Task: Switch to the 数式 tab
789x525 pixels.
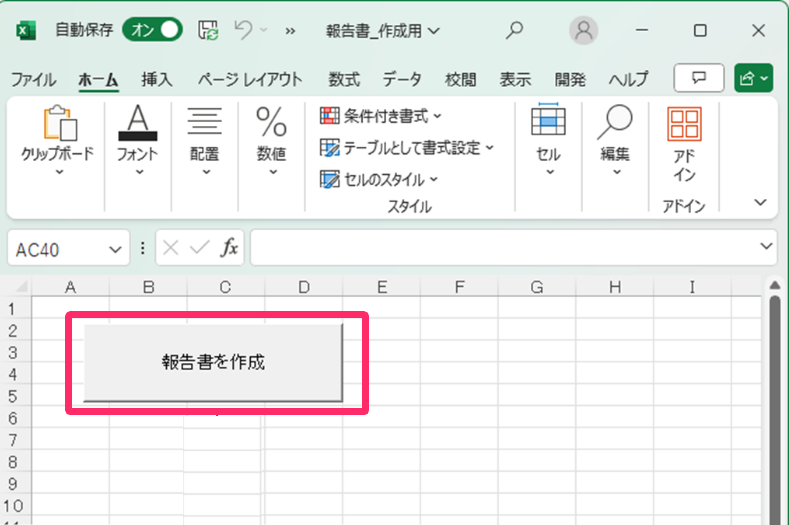Action: click(344, 80)
